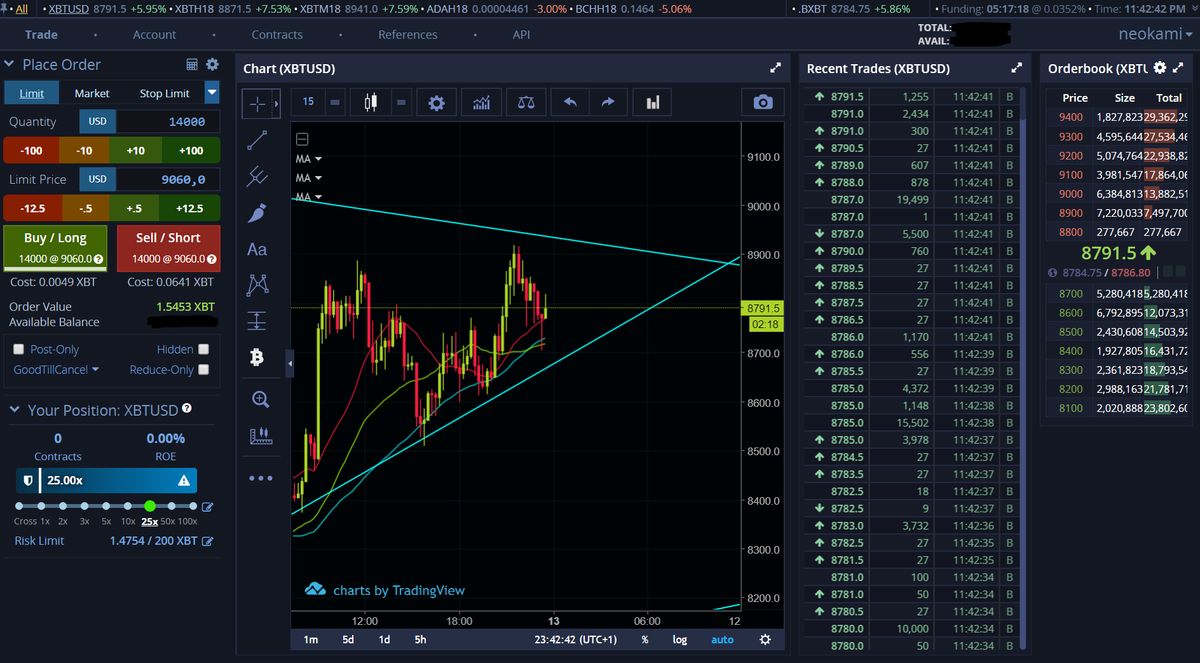This screenshot has height=663, width=1200.
Task: Set leverage slider to 10x
Action: click(x=128, y=506)
